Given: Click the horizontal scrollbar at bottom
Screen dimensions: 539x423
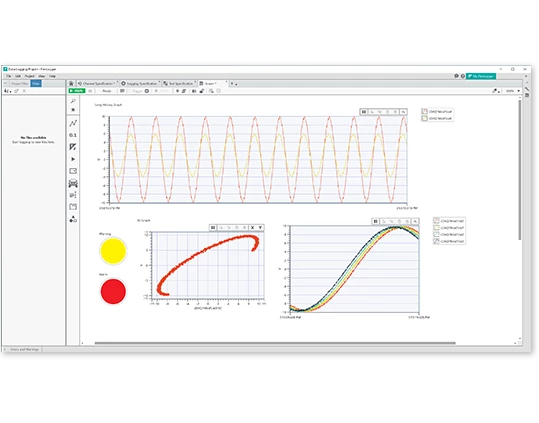Looking at the screenshot, I should (x=275, y=343).
